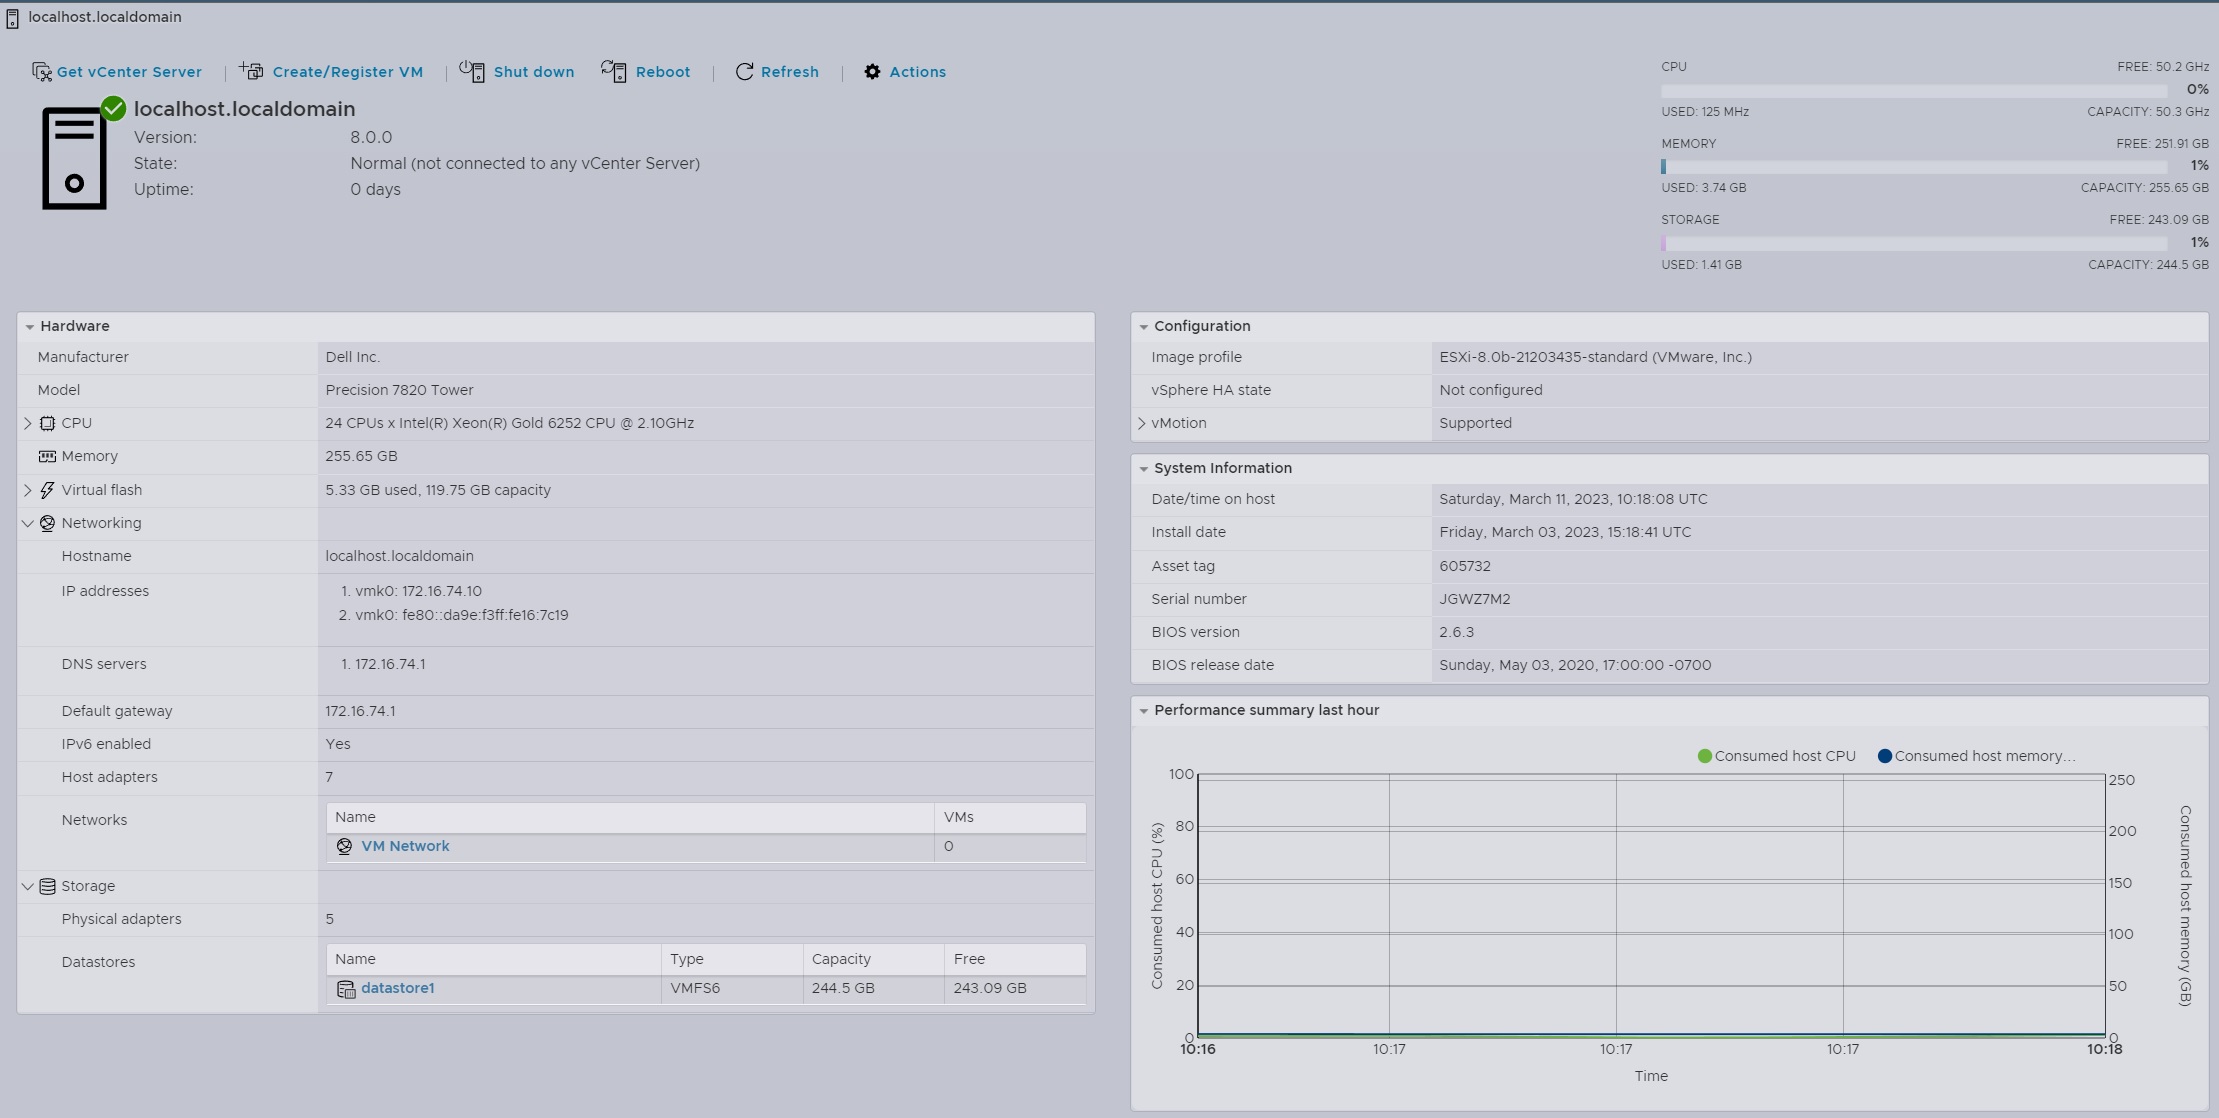Expand the vMotion row in Configuration
Image resolution: width=2219 pixels, height=1118 pixels.
point(1142,422)
